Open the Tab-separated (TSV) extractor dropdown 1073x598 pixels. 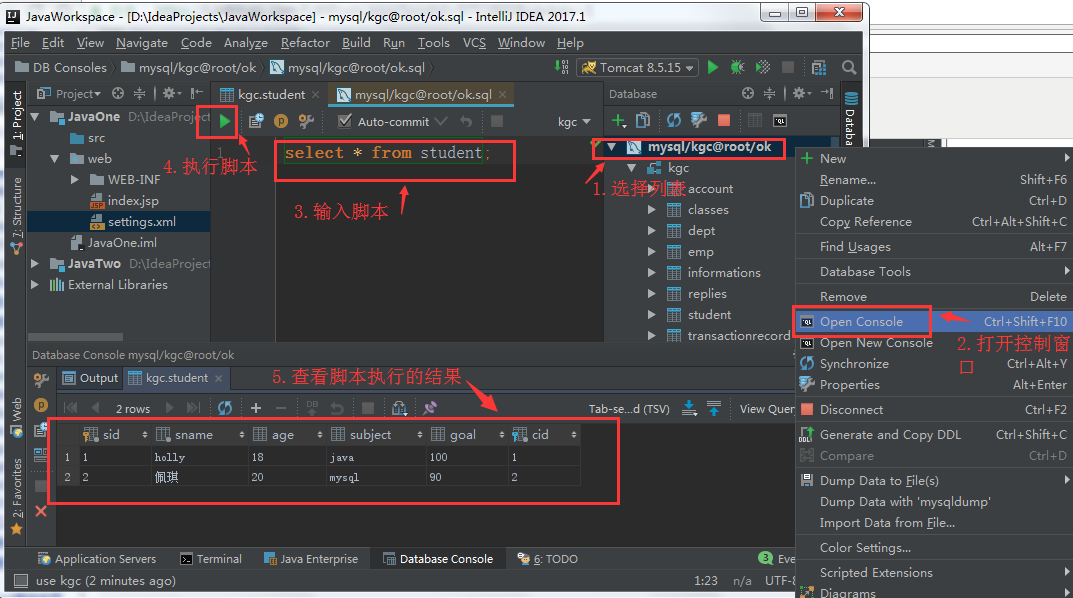point(629,408)
